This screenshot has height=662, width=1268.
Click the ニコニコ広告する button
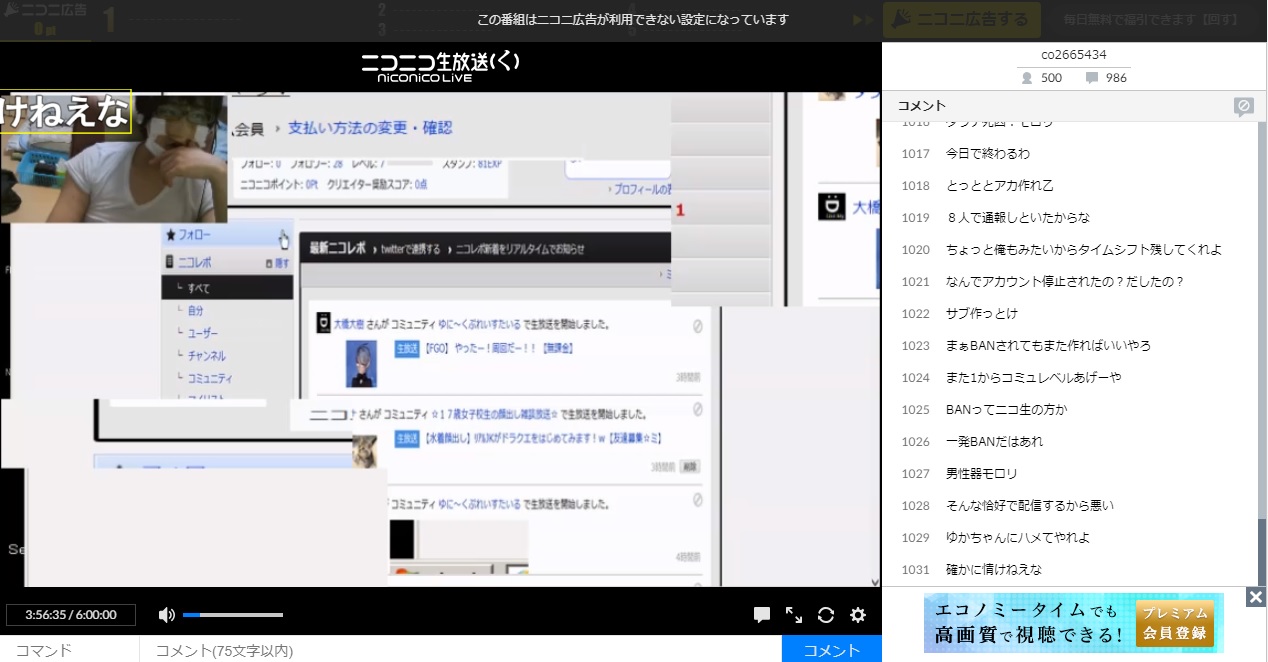click(x=961, y=19)
